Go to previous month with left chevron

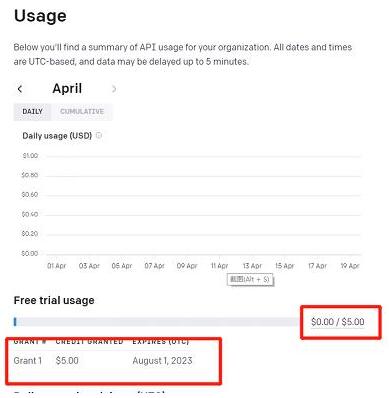(20, 89)
